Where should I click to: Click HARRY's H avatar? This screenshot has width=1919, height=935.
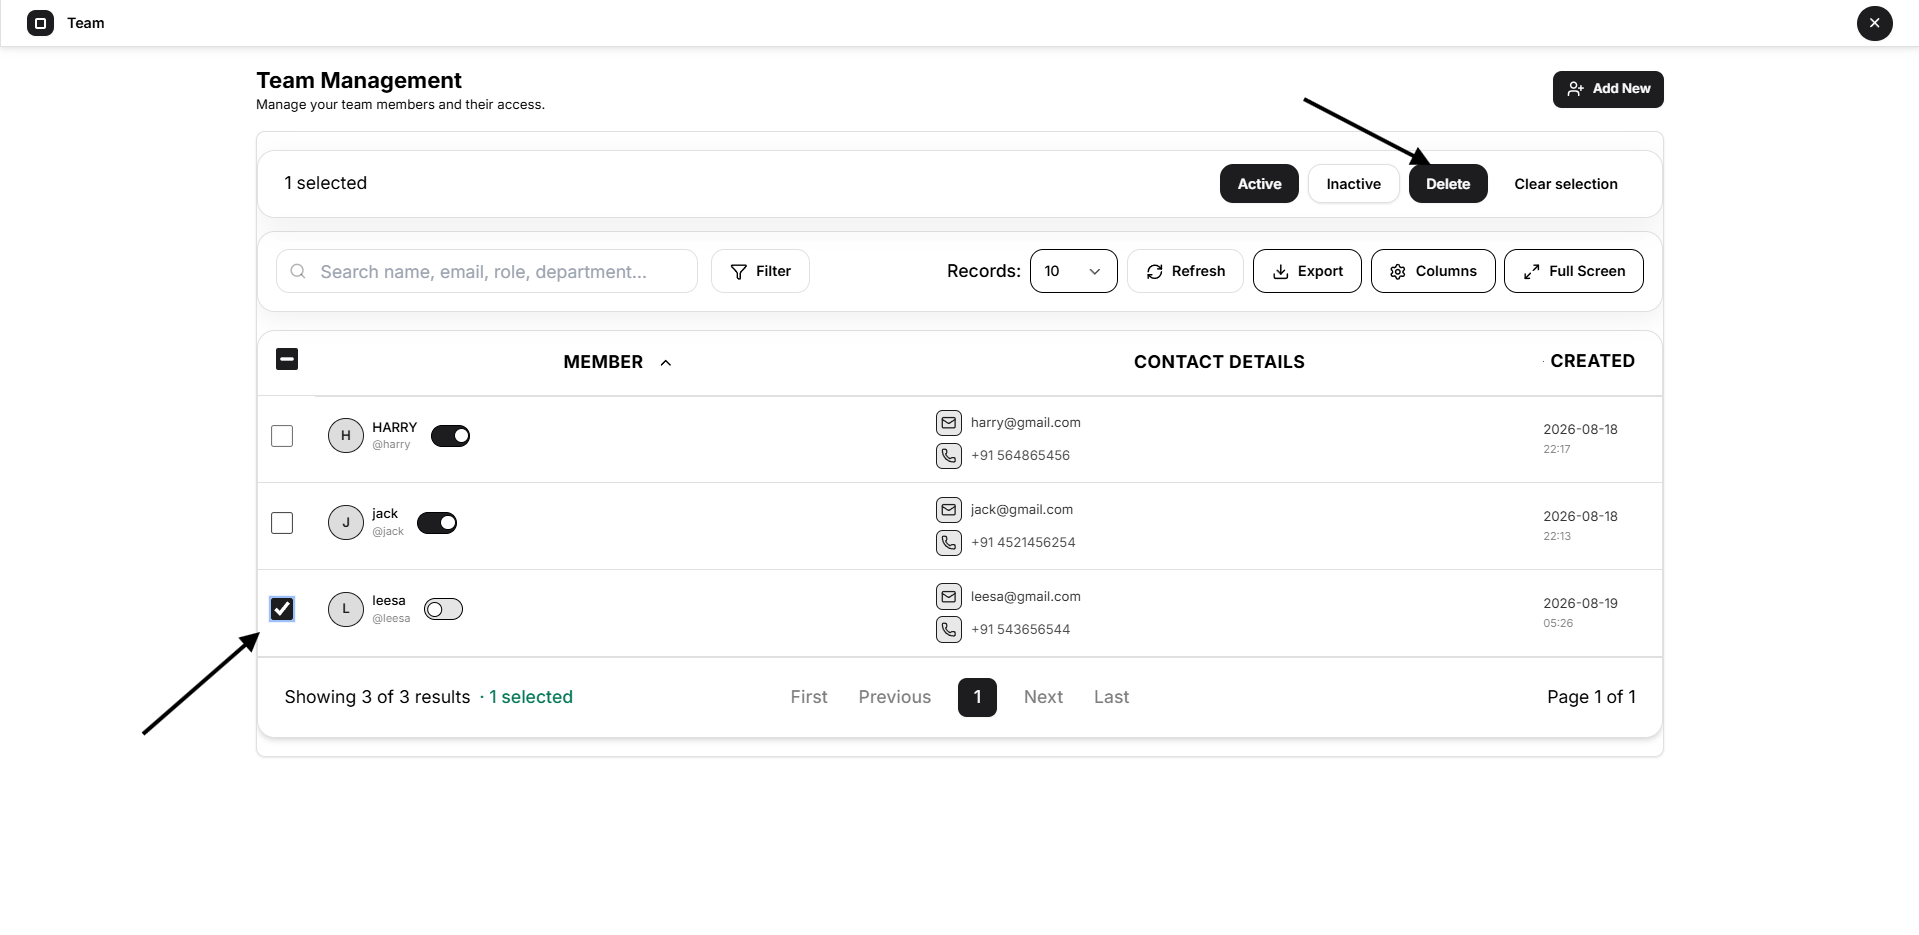click(x=346, y=436)
